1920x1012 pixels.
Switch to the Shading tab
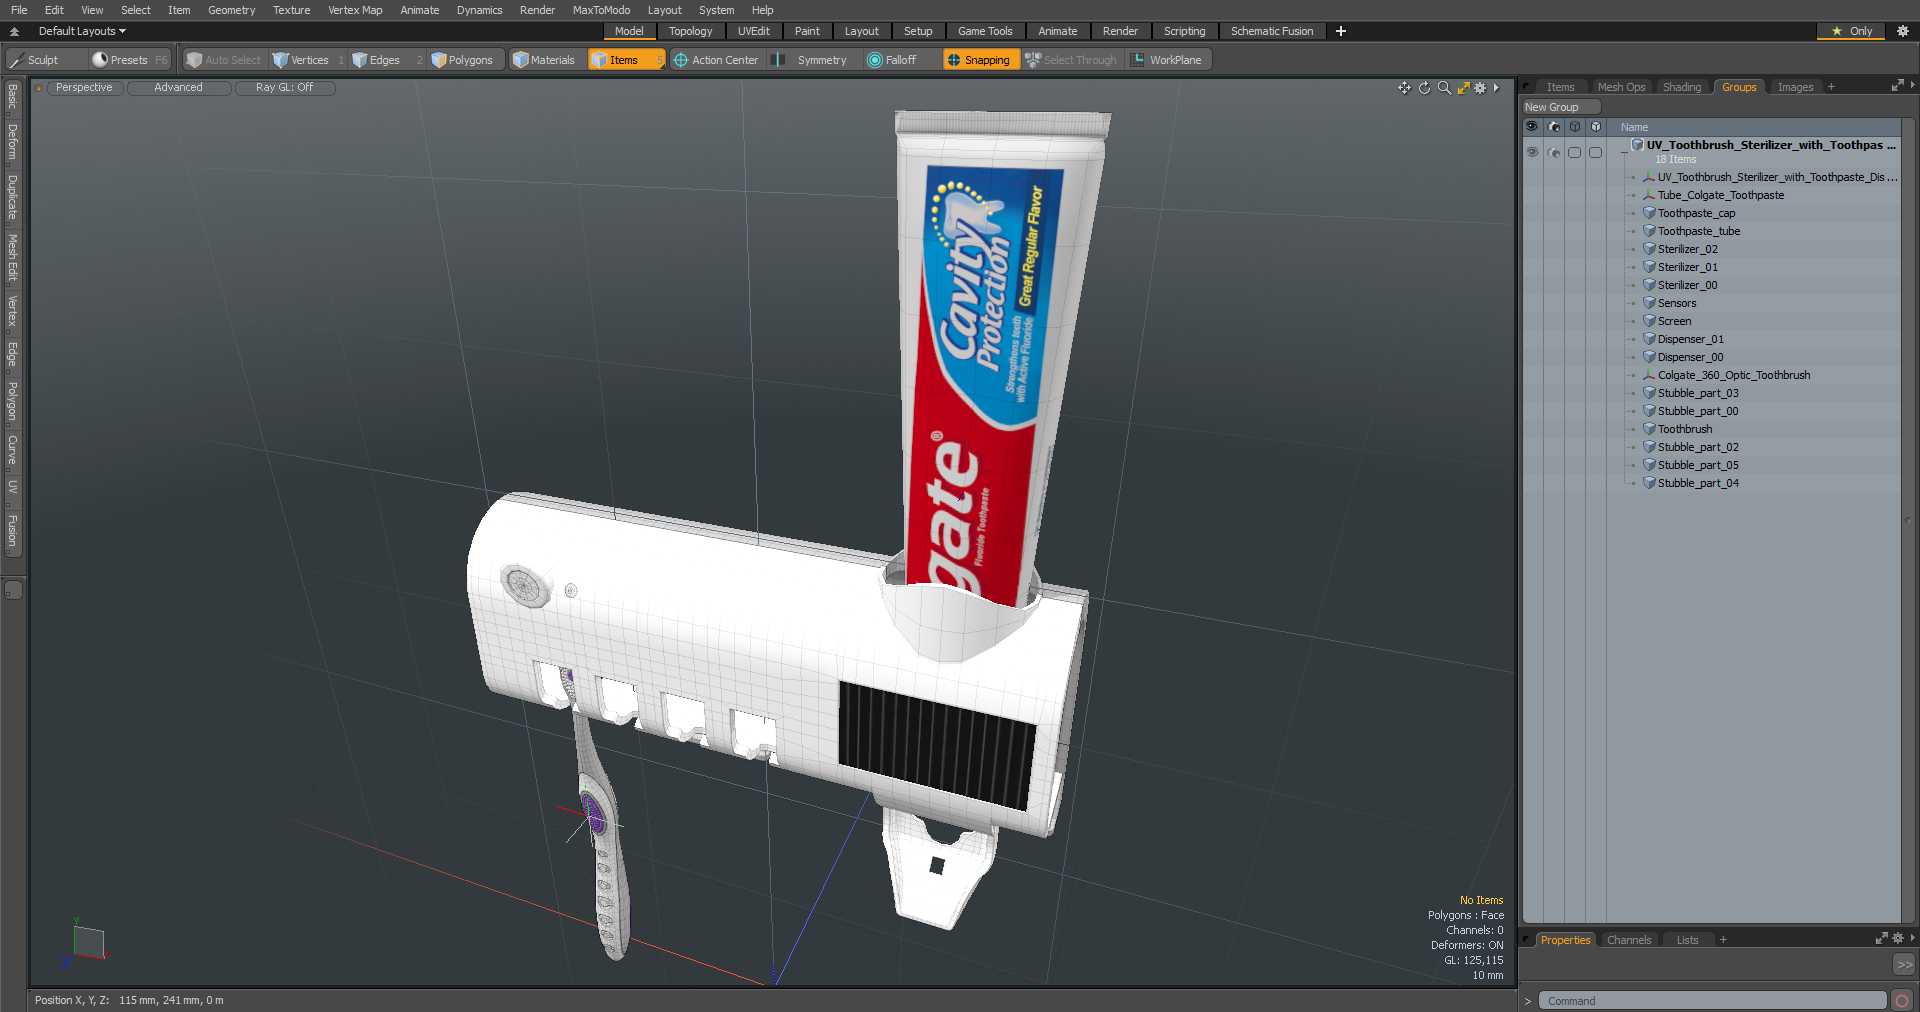point(1681,87)
